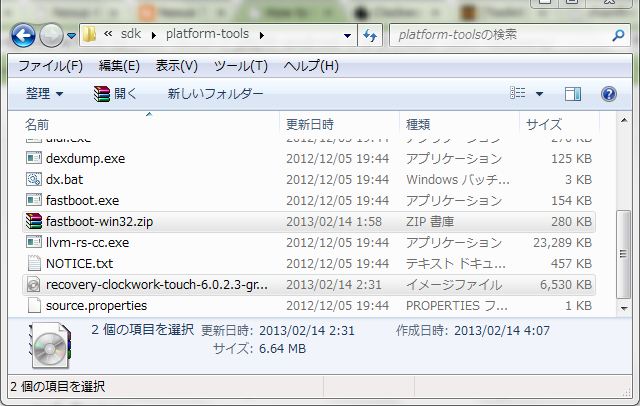
Task: Open the ファイル(F) menu
Action: 51,66
